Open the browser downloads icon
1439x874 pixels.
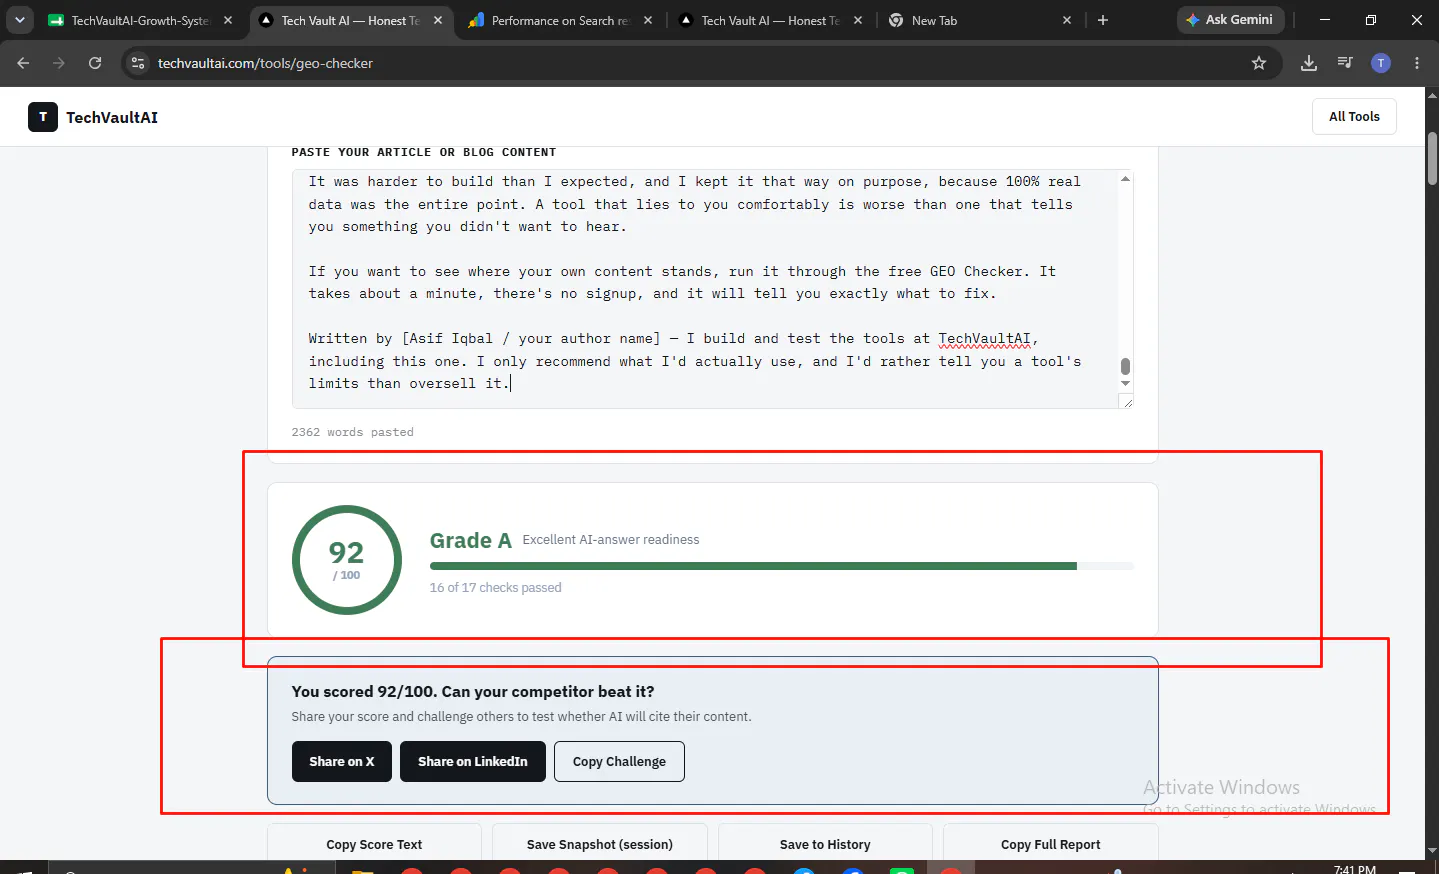pyautogui.click(x=1309, y=63)
